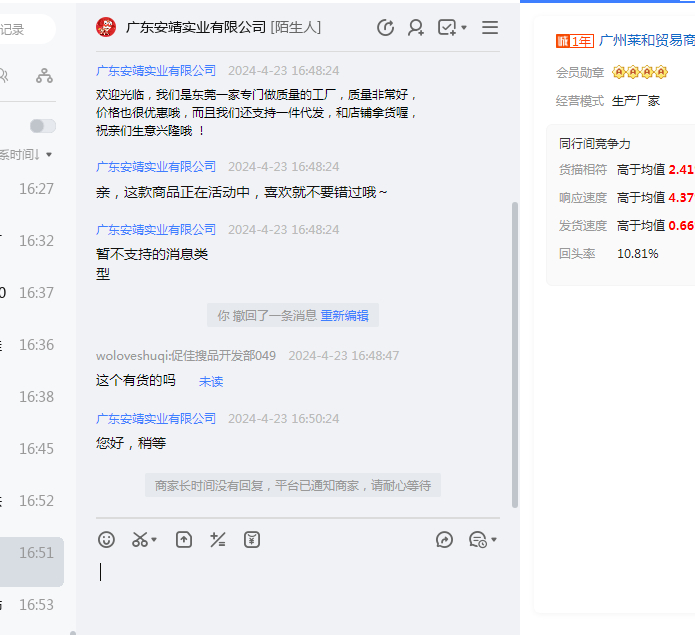Viewport: 695px width, 635px height.
Task: Click the chat history refresh icon in header
Action: pos(386,27)
